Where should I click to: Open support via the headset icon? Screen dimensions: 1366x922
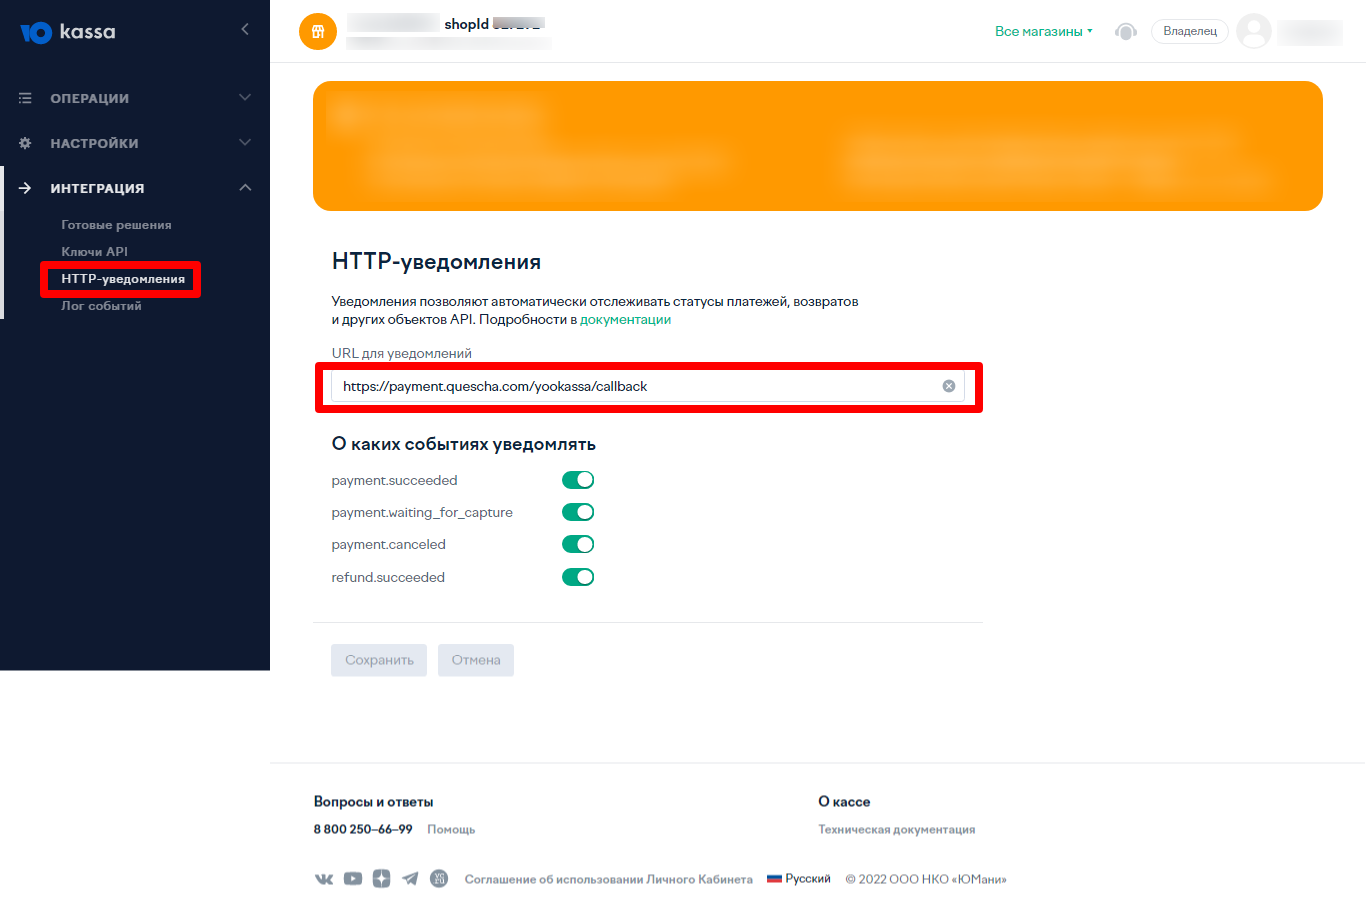(x=1126, y=32)
